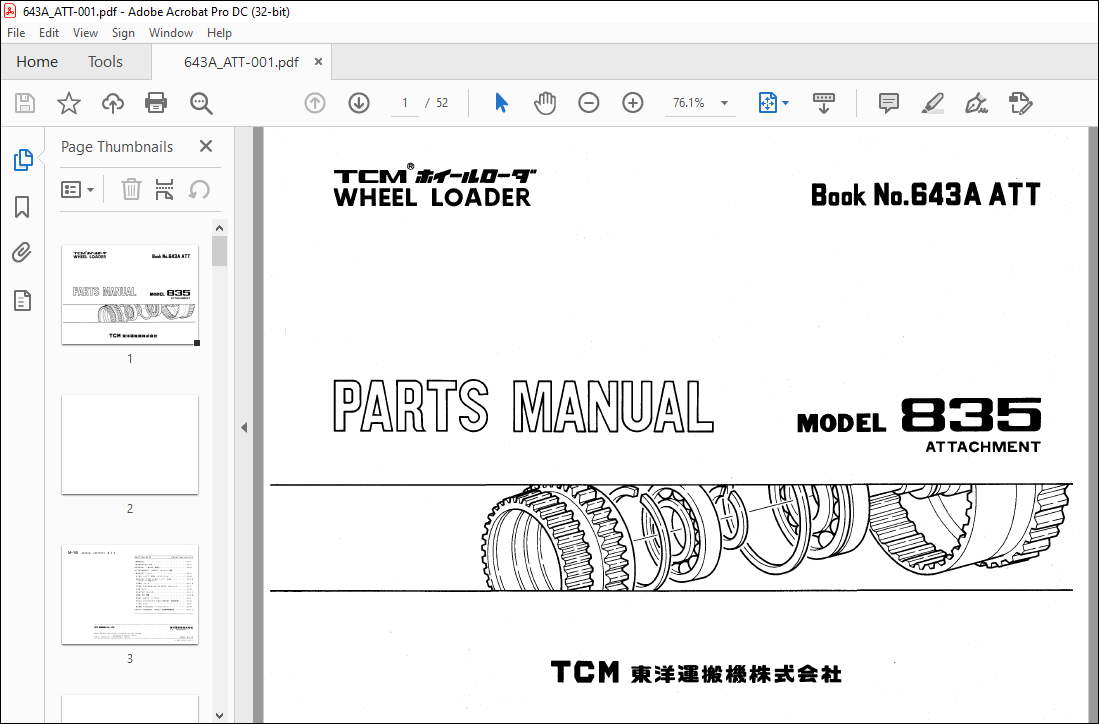The image size is (1099, 724).
Task: Select page 3 thumbnail
Action: [130, 594]
